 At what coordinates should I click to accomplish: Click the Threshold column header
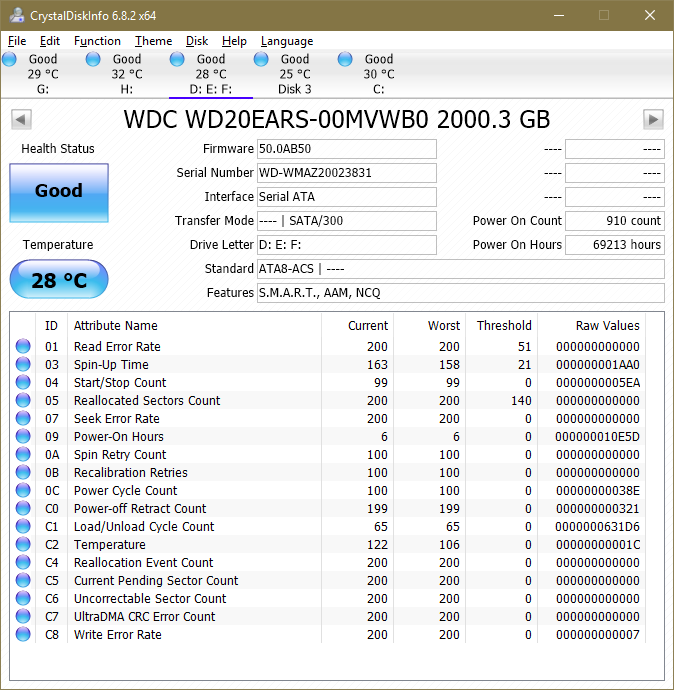click(x=504, y=326)
